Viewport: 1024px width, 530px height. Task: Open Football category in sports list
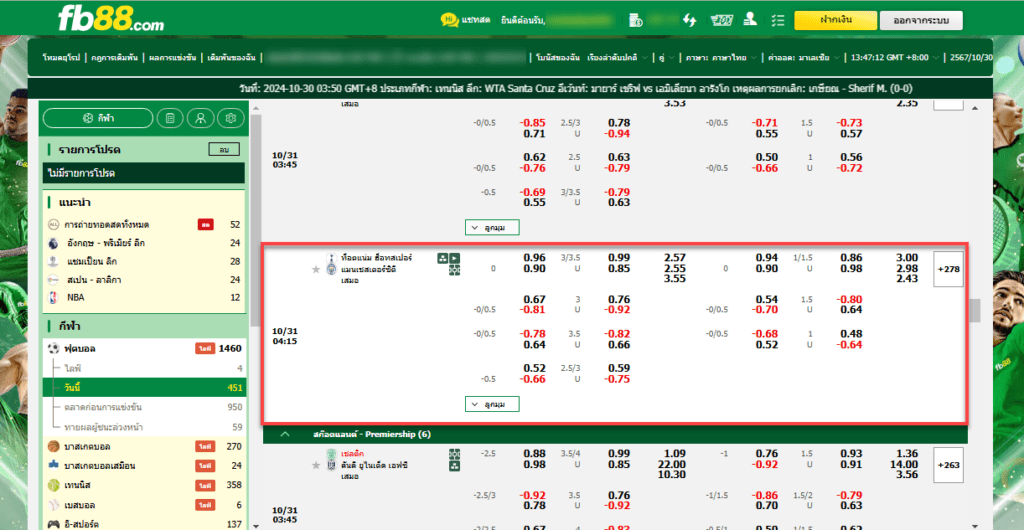click(x=144, y=349)
